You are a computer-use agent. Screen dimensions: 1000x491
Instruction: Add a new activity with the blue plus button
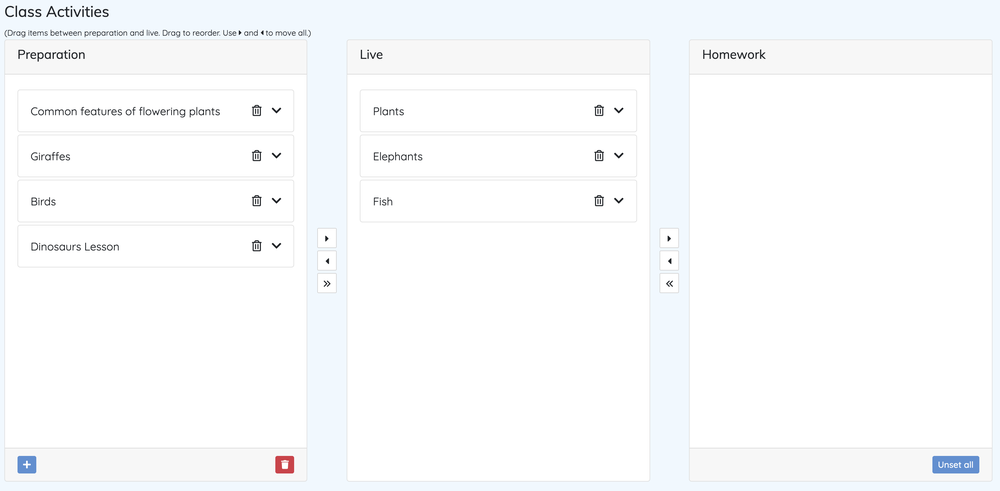pyautogui.click(x=27, y=465)
